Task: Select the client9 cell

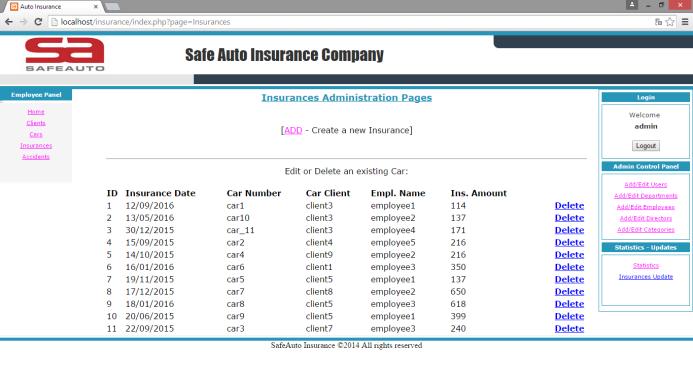Action: (x=319, y=255)
